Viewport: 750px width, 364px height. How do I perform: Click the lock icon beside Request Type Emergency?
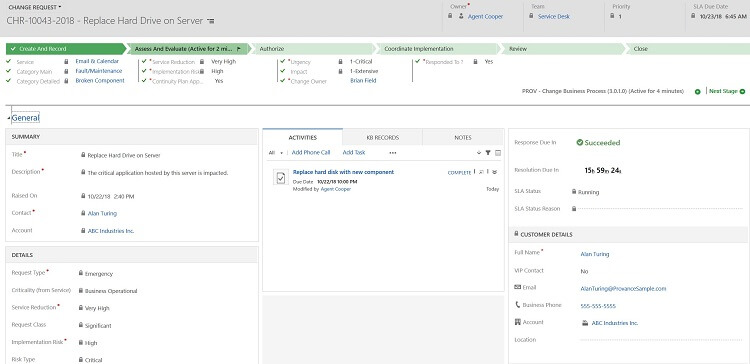[81, 273]
